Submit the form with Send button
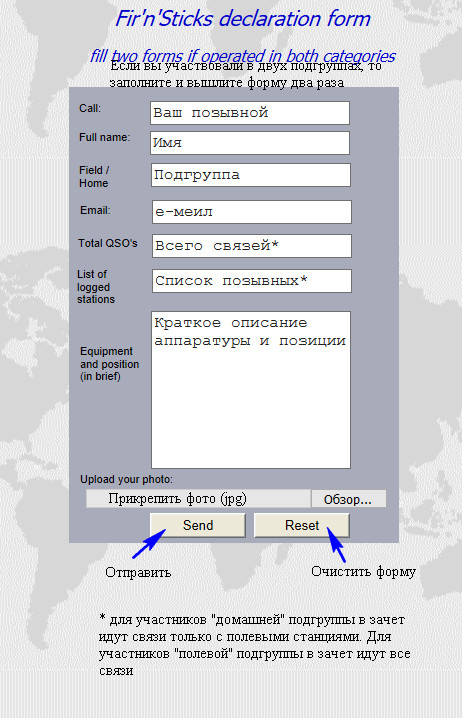This screenshot has width=462, height=718. pos(198,525)
